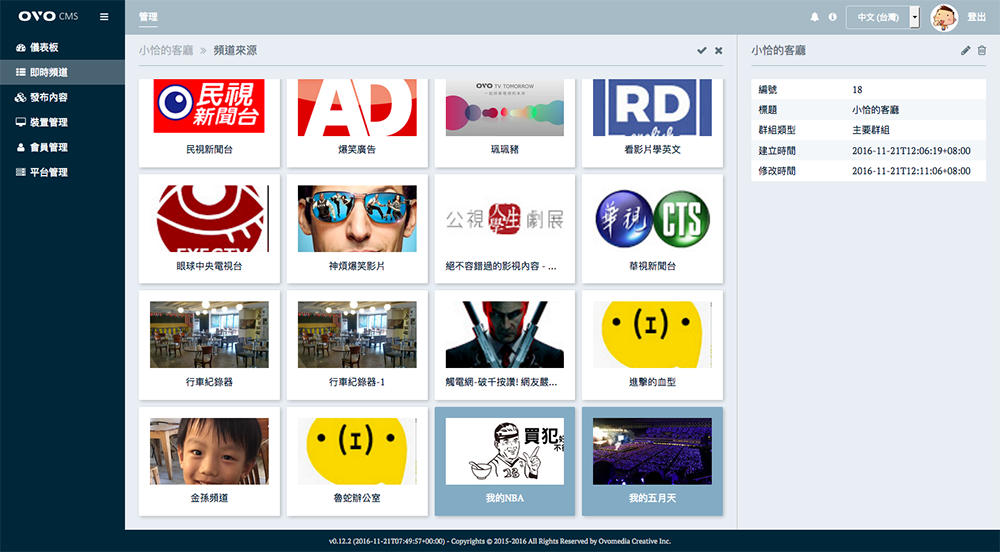Open the notifications bell icon
The image size is (1000, 552).
point(814,17)
